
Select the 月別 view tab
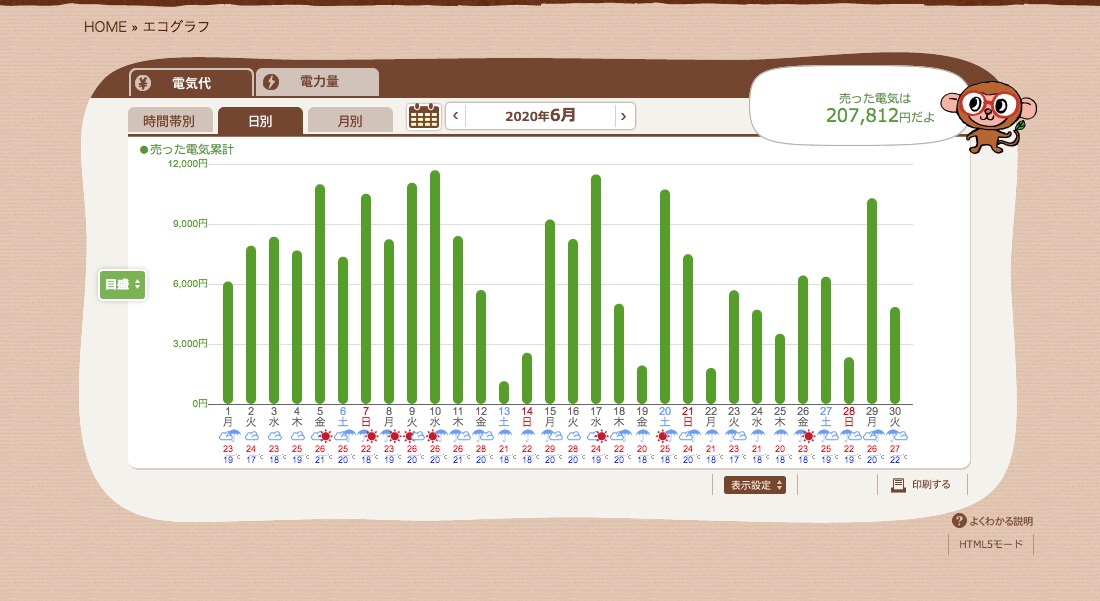pyautogui.click(x=350, y=121)
